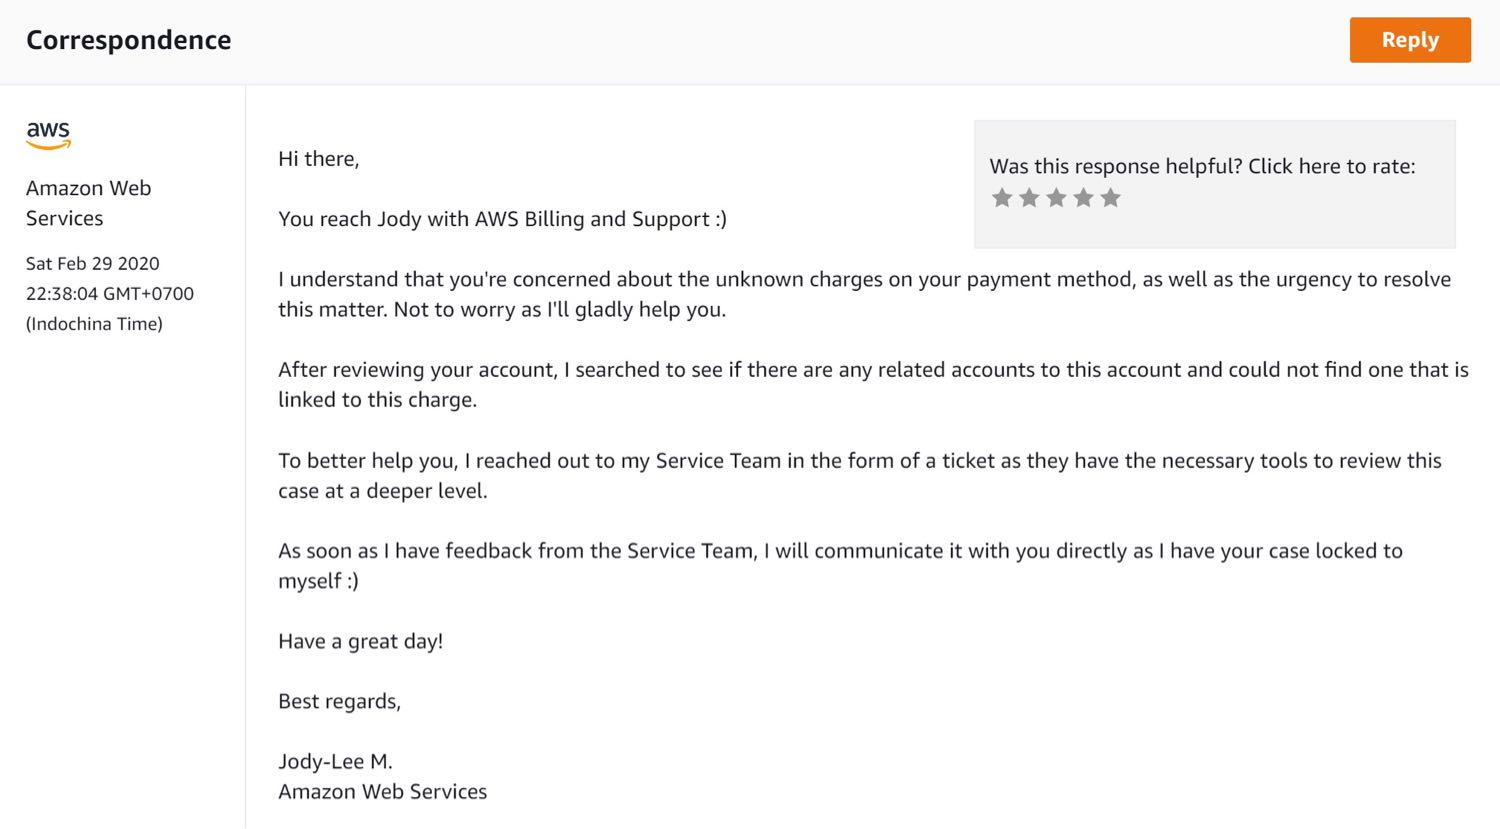Select the third rating star
Viewport: 1500px width, 829px height.
click(x=1056, y=198)
